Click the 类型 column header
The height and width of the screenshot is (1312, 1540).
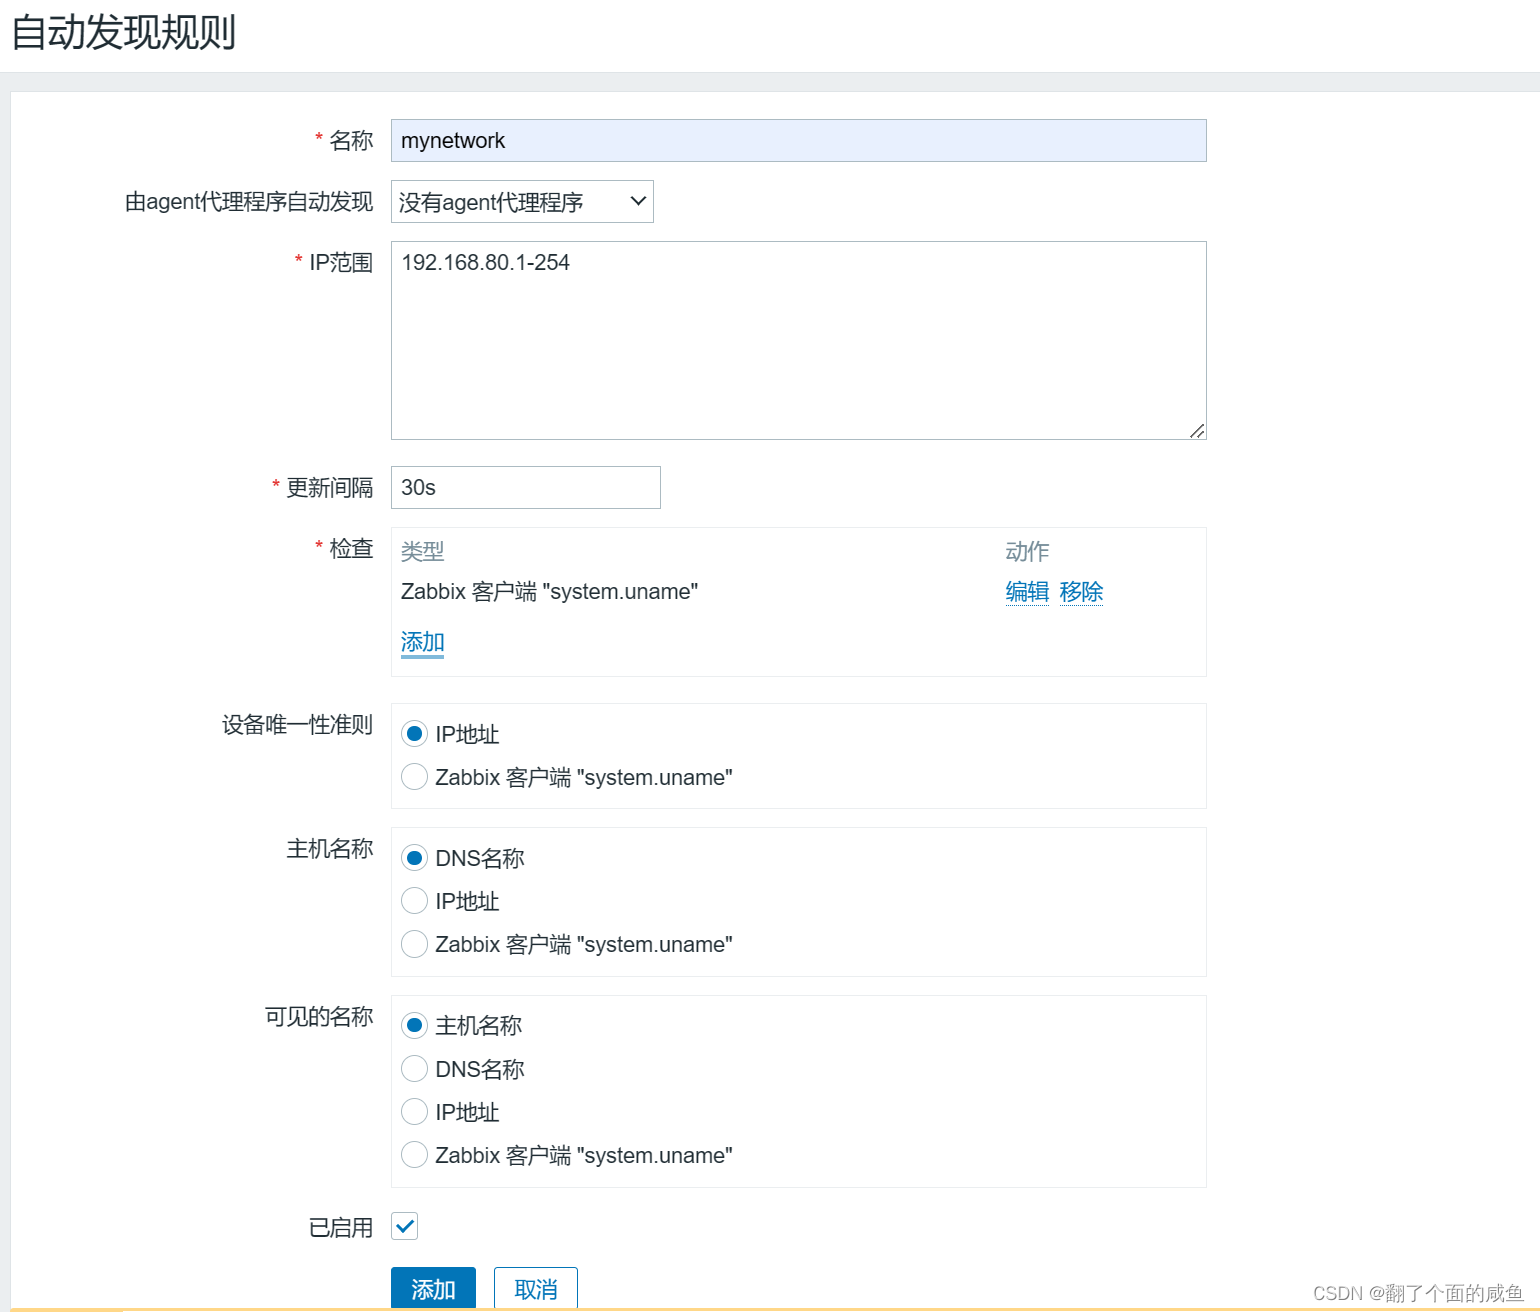click(422, 551)
